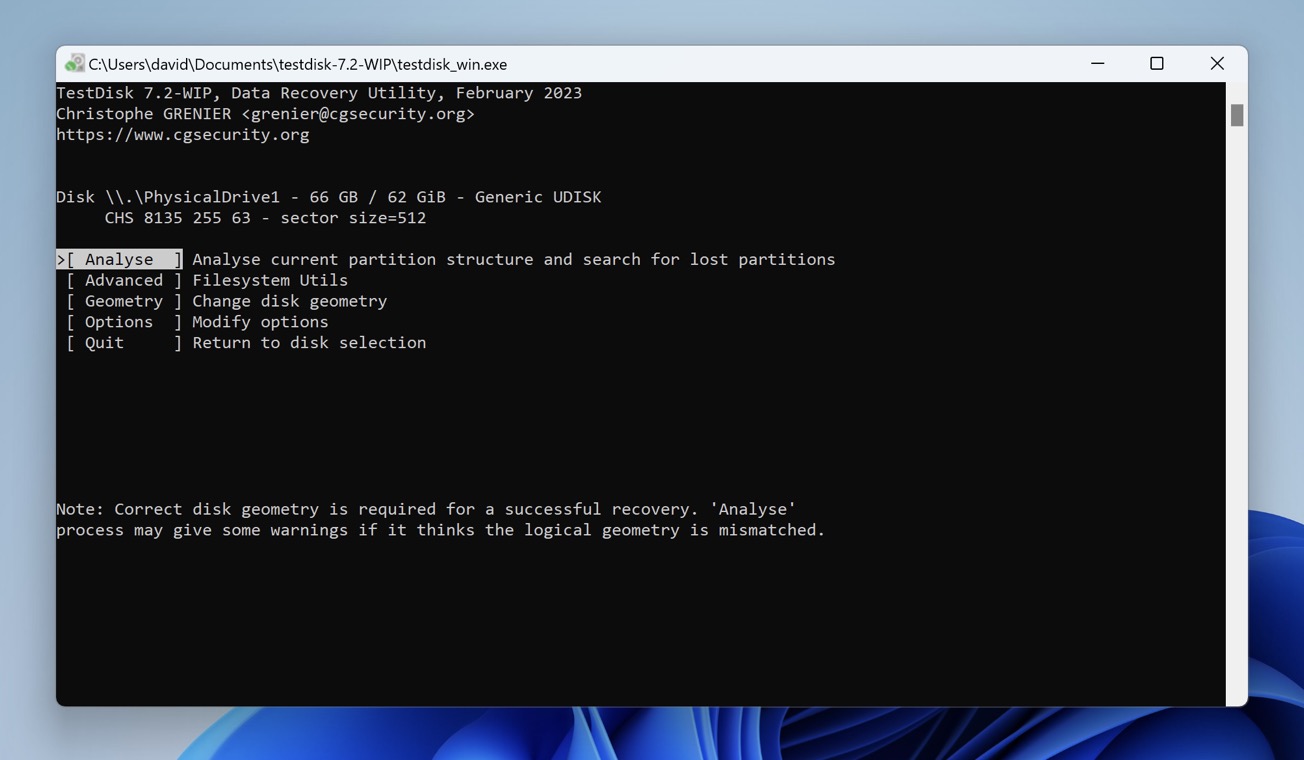Choose the Advanced menu option
This screenshot has height=760, width=1304.
click(124, 280)
